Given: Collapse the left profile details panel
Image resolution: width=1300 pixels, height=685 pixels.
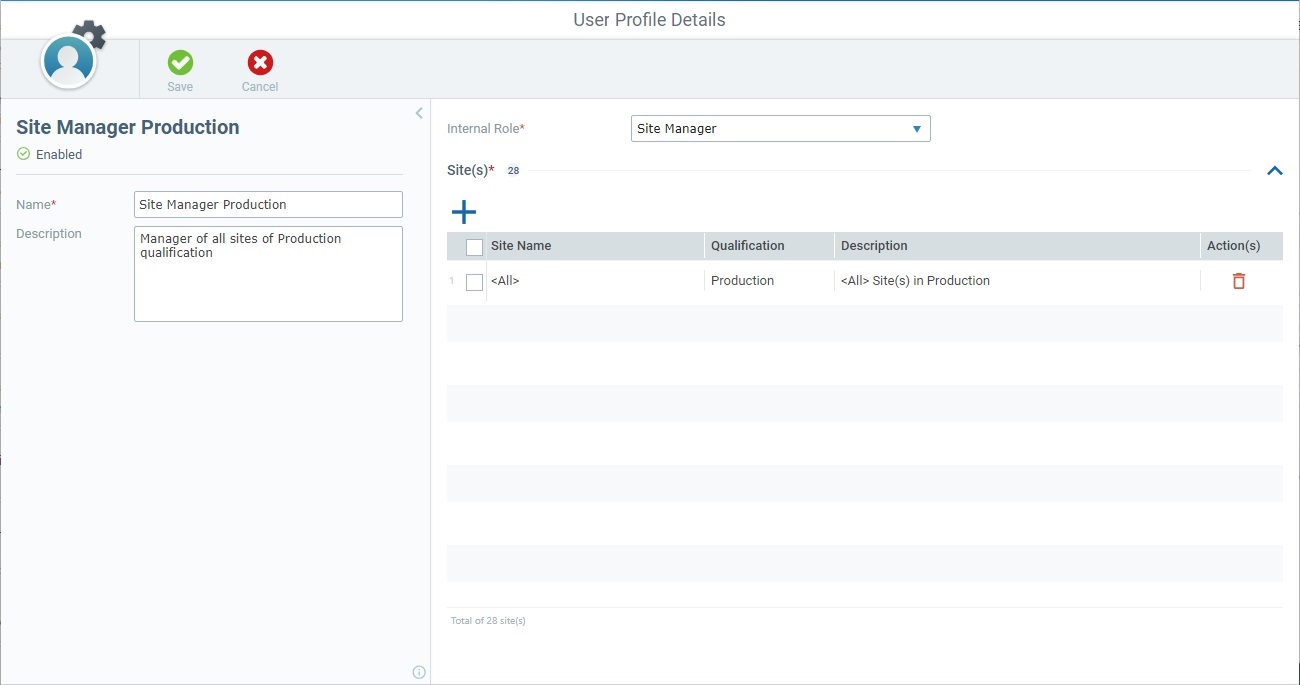Looking at the screenshot, I should click(x=418, y=112).
